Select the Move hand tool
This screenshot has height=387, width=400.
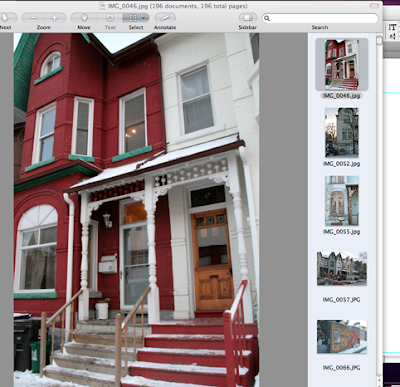click(84, 18)
